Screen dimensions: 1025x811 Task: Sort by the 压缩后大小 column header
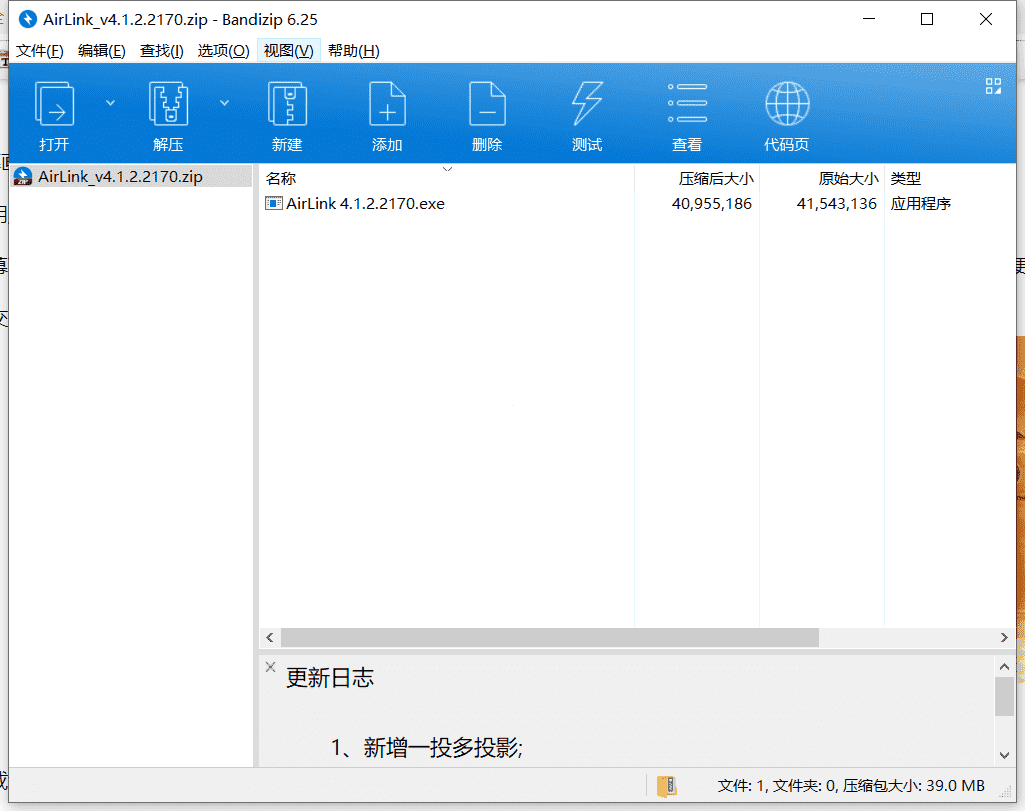click(697, 178)
